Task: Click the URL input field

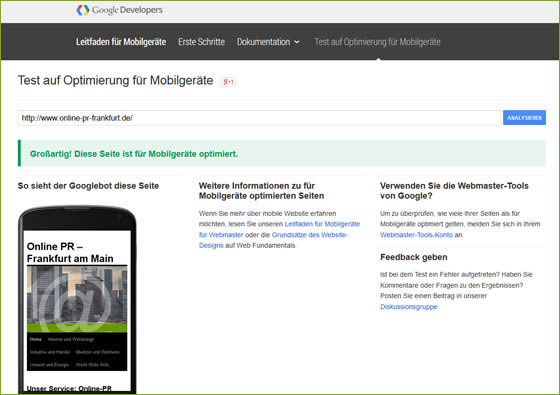Action: point(259,118)
